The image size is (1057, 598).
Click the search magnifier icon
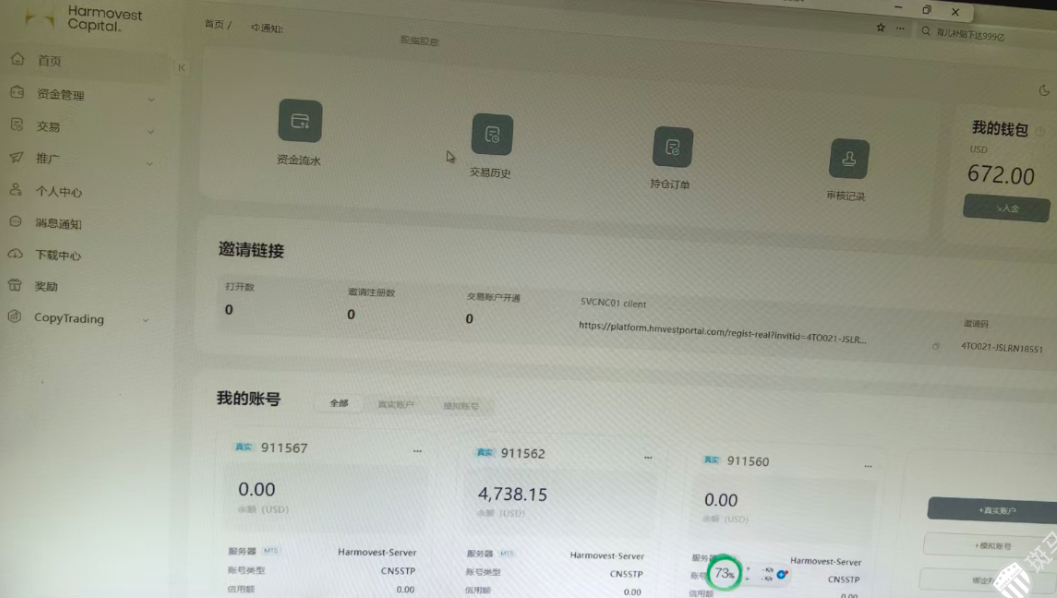point(926,31)
